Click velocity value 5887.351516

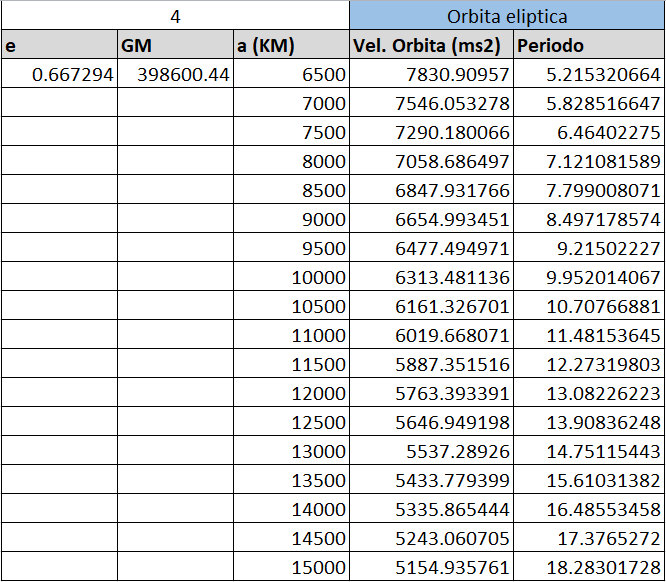tap(432, 364)
